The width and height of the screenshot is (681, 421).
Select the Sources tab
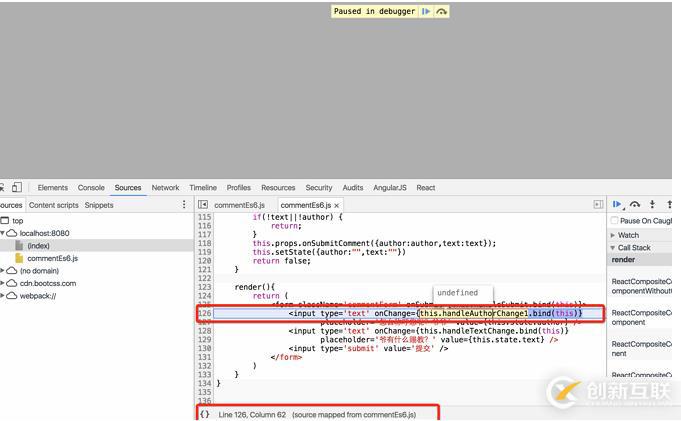128,188
